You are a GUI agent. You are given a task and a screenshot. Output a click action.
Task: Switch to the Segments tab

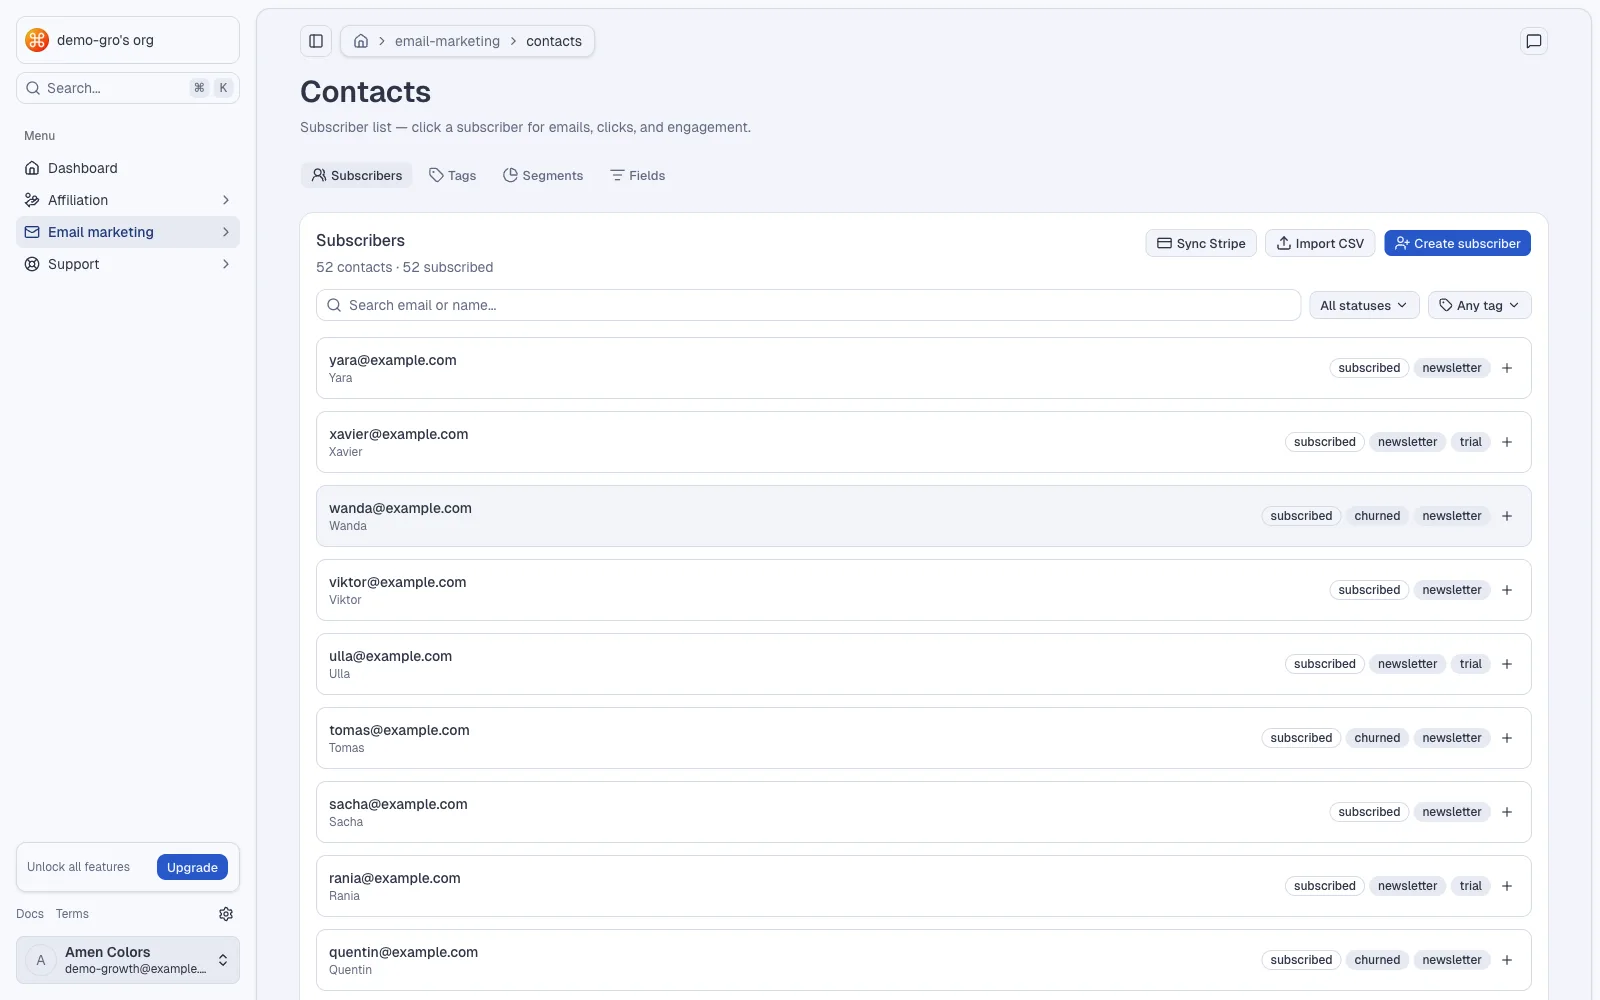pos(543,175)
